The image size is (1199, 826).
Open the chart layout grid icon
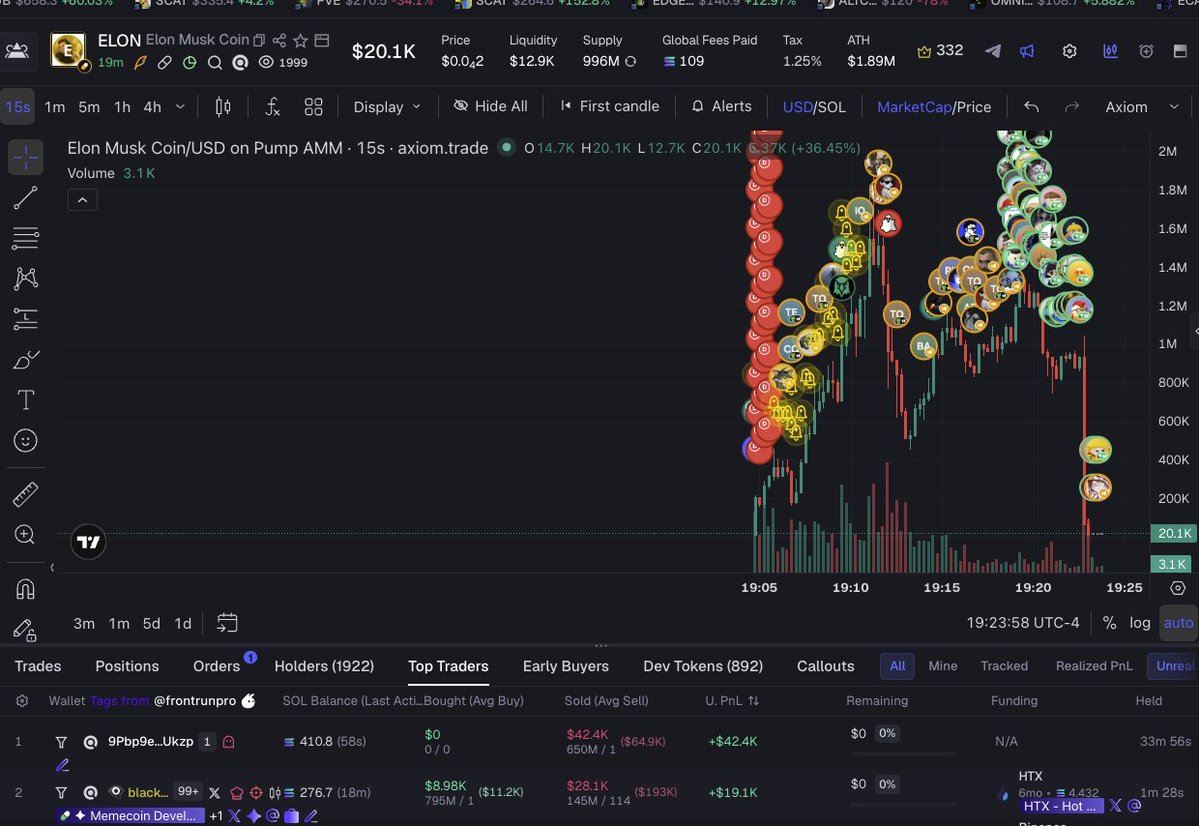click(314, 106)
